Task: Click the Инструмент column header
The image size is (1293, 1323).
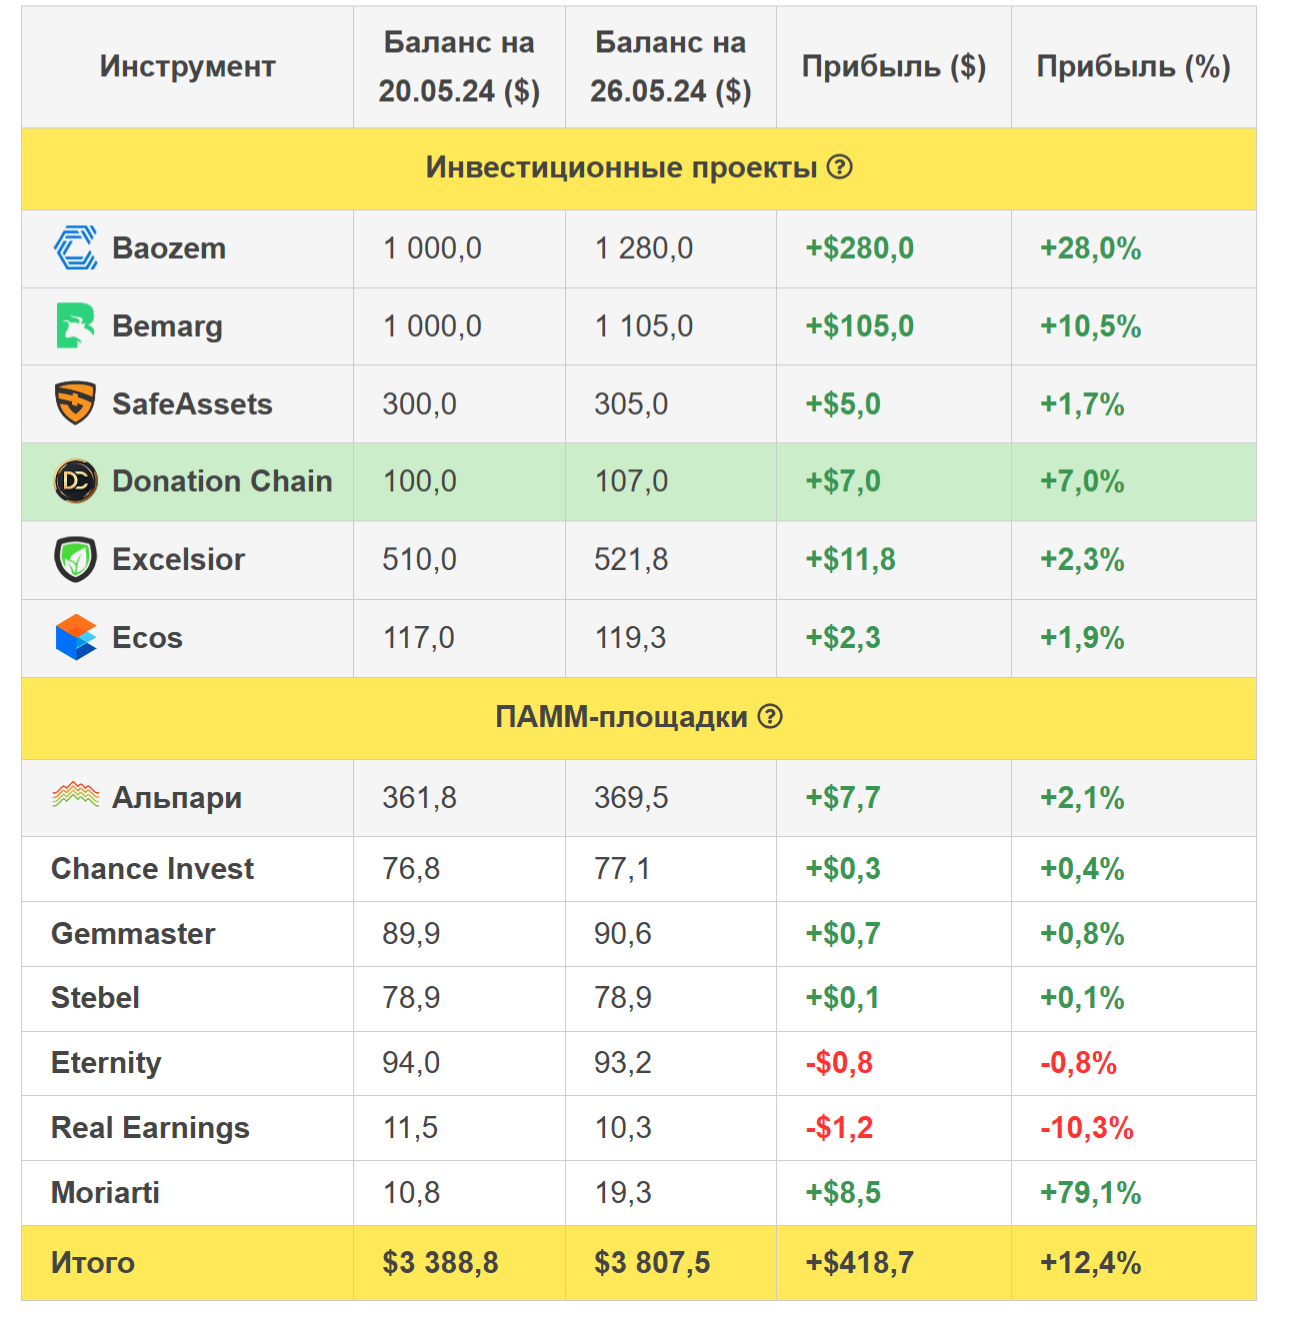Action: 187,67
